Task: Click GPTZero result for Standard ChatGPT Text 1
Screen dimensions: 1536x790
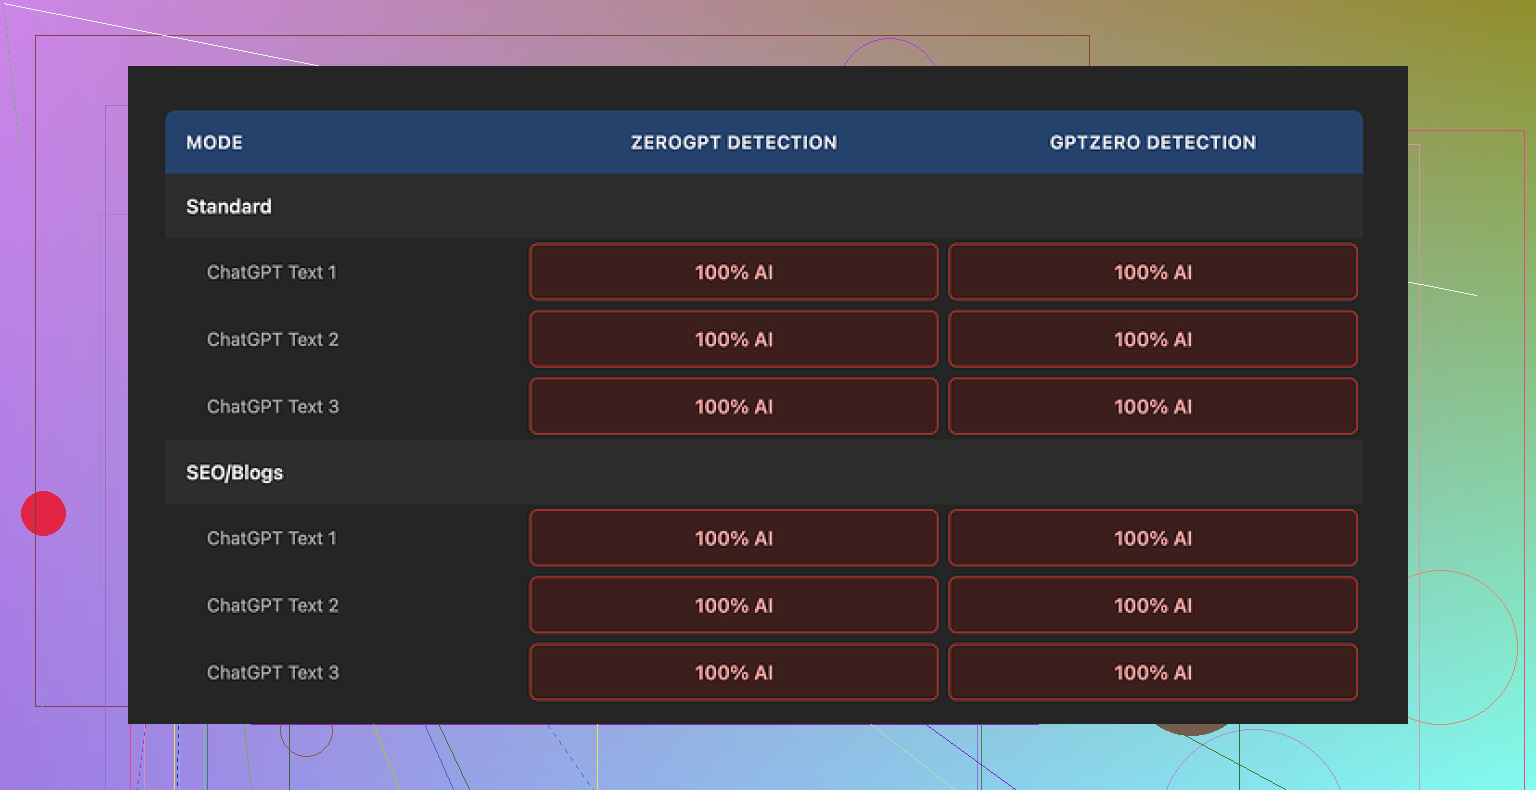Action: pos(1152,272)
